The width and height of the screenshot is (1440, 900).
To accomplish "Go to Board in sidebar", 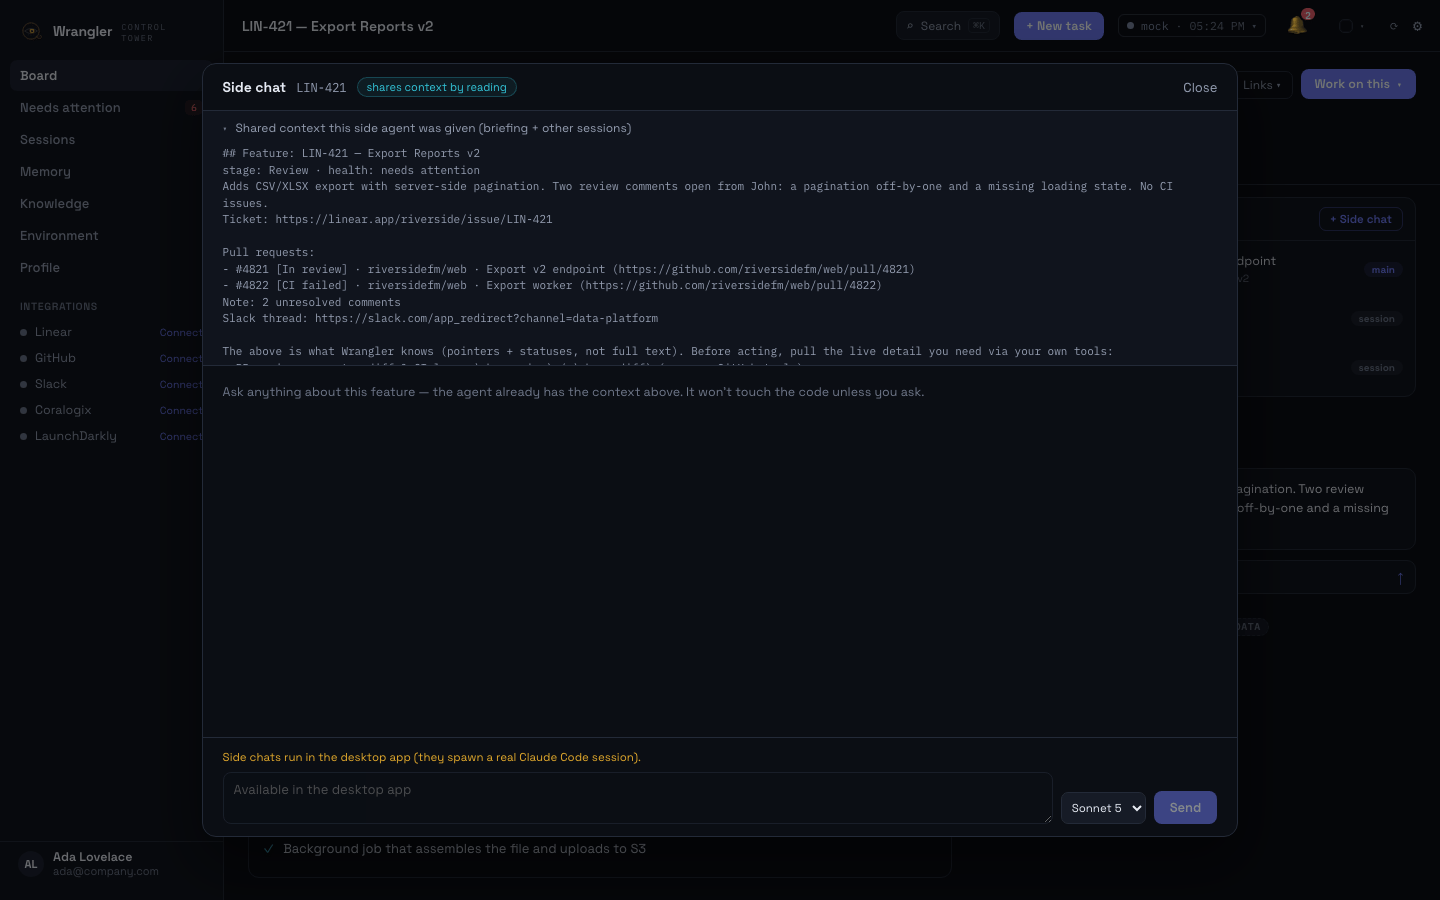I will pos(106,76).
